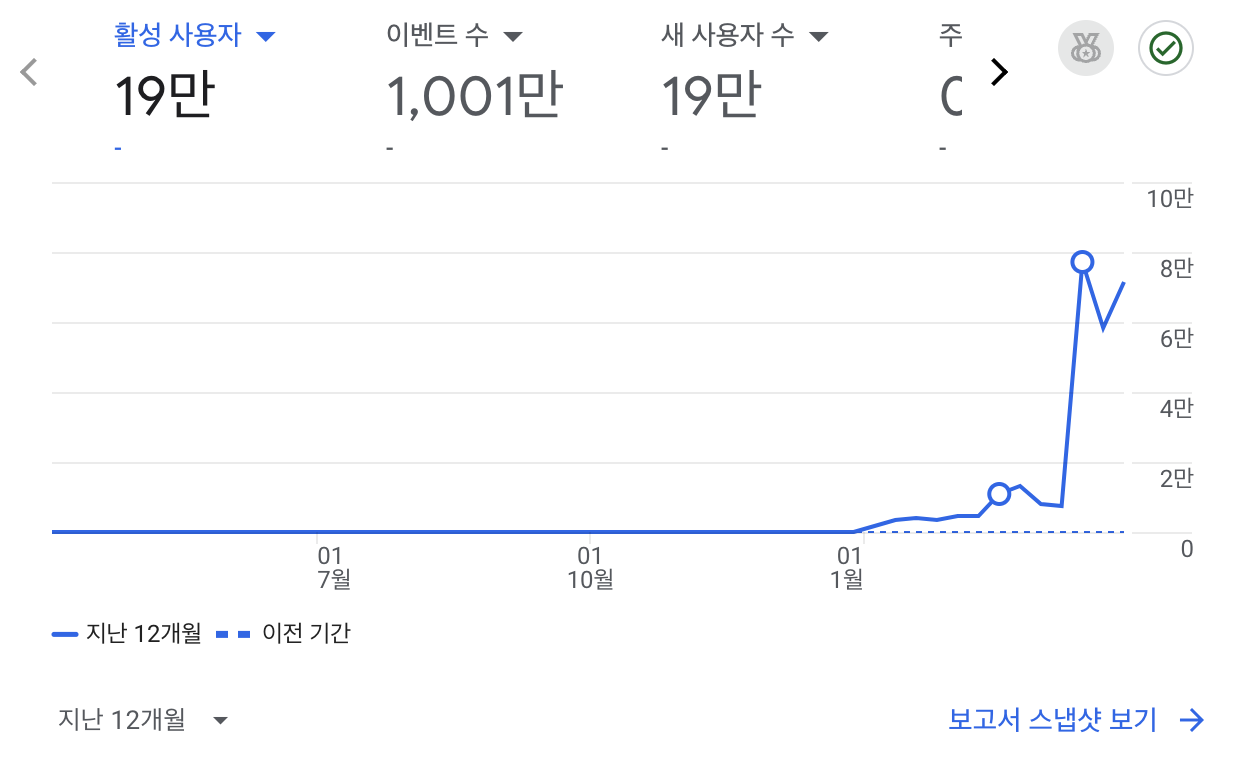
Task: Click the arrow beside 보고서 스냅샷 보기
Action: (1192, 720)
